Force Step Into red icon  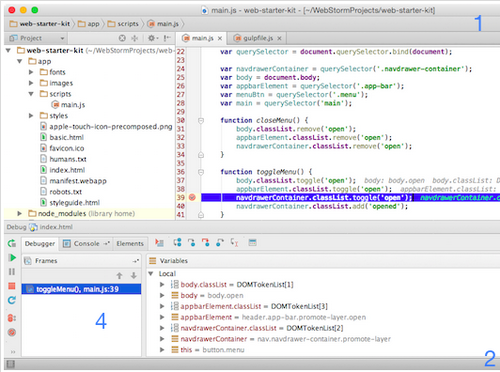(205, 243)
